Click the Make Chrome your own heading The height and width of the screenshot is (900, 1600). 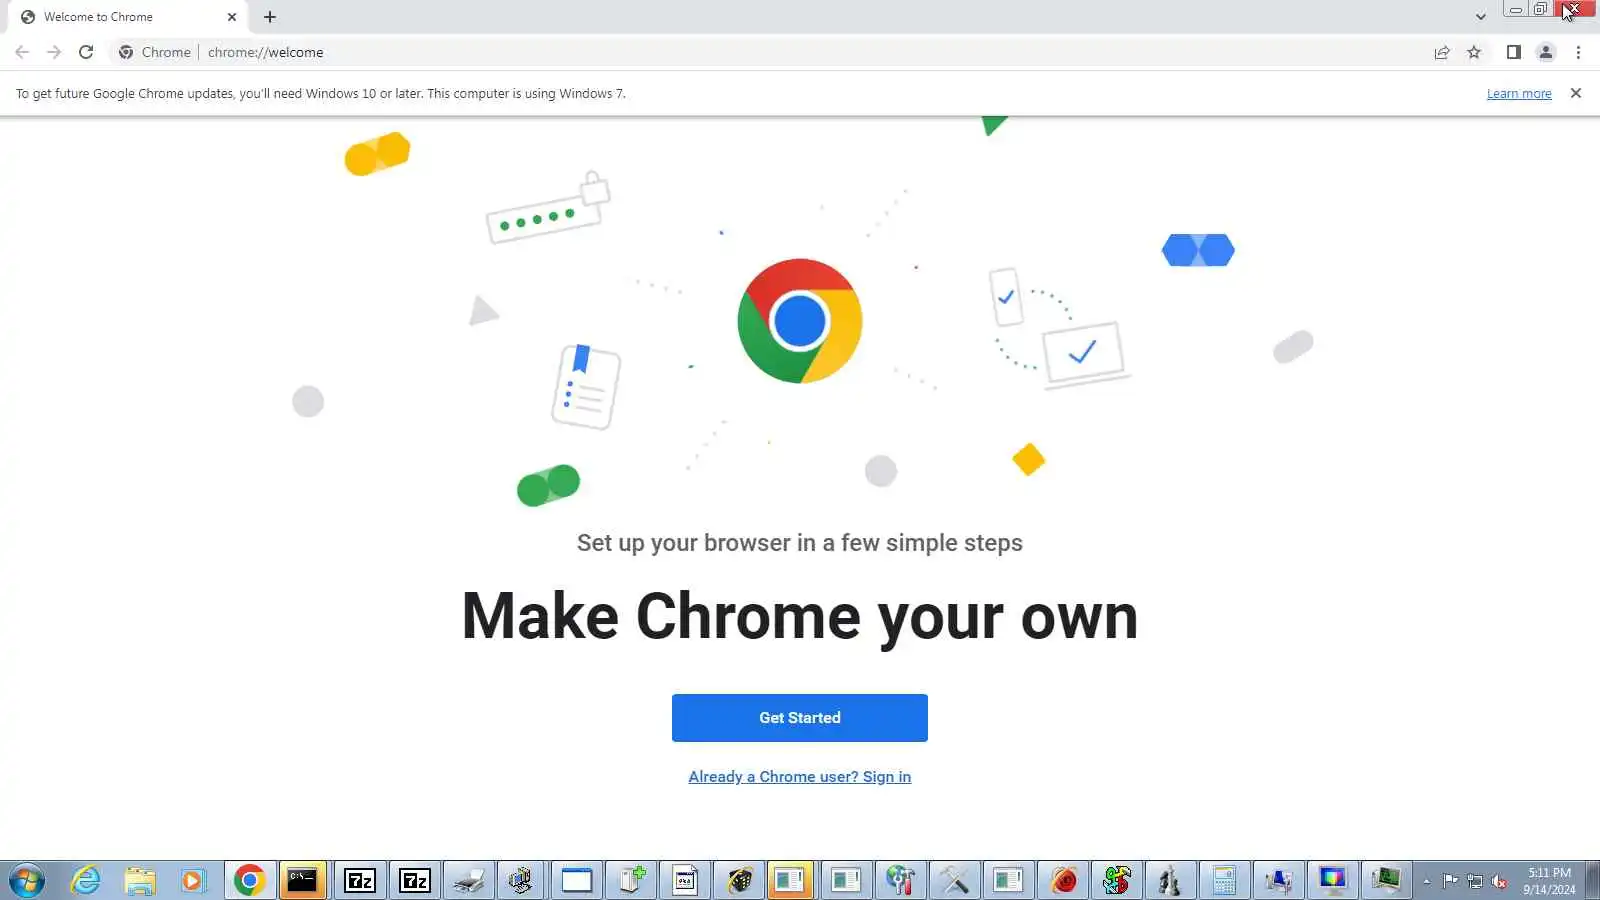pyautogui.click(x=800, y=616)
